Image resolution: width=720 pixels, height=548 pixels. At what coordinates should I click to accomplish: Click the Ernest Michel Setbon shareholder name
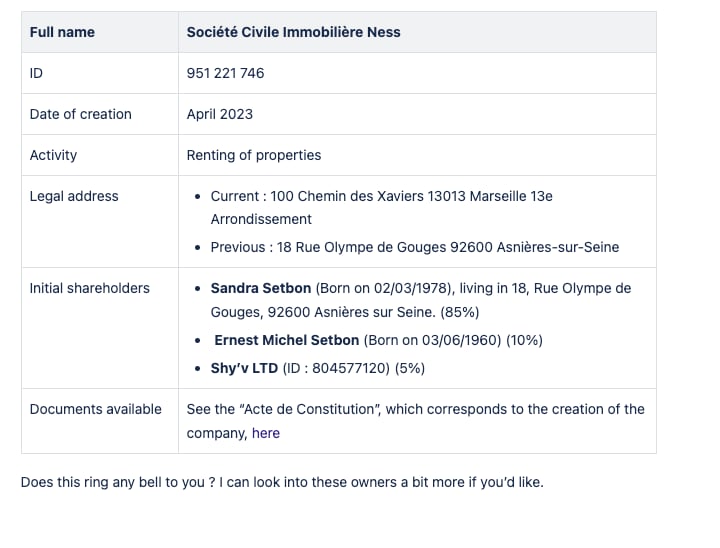point(287,340)
